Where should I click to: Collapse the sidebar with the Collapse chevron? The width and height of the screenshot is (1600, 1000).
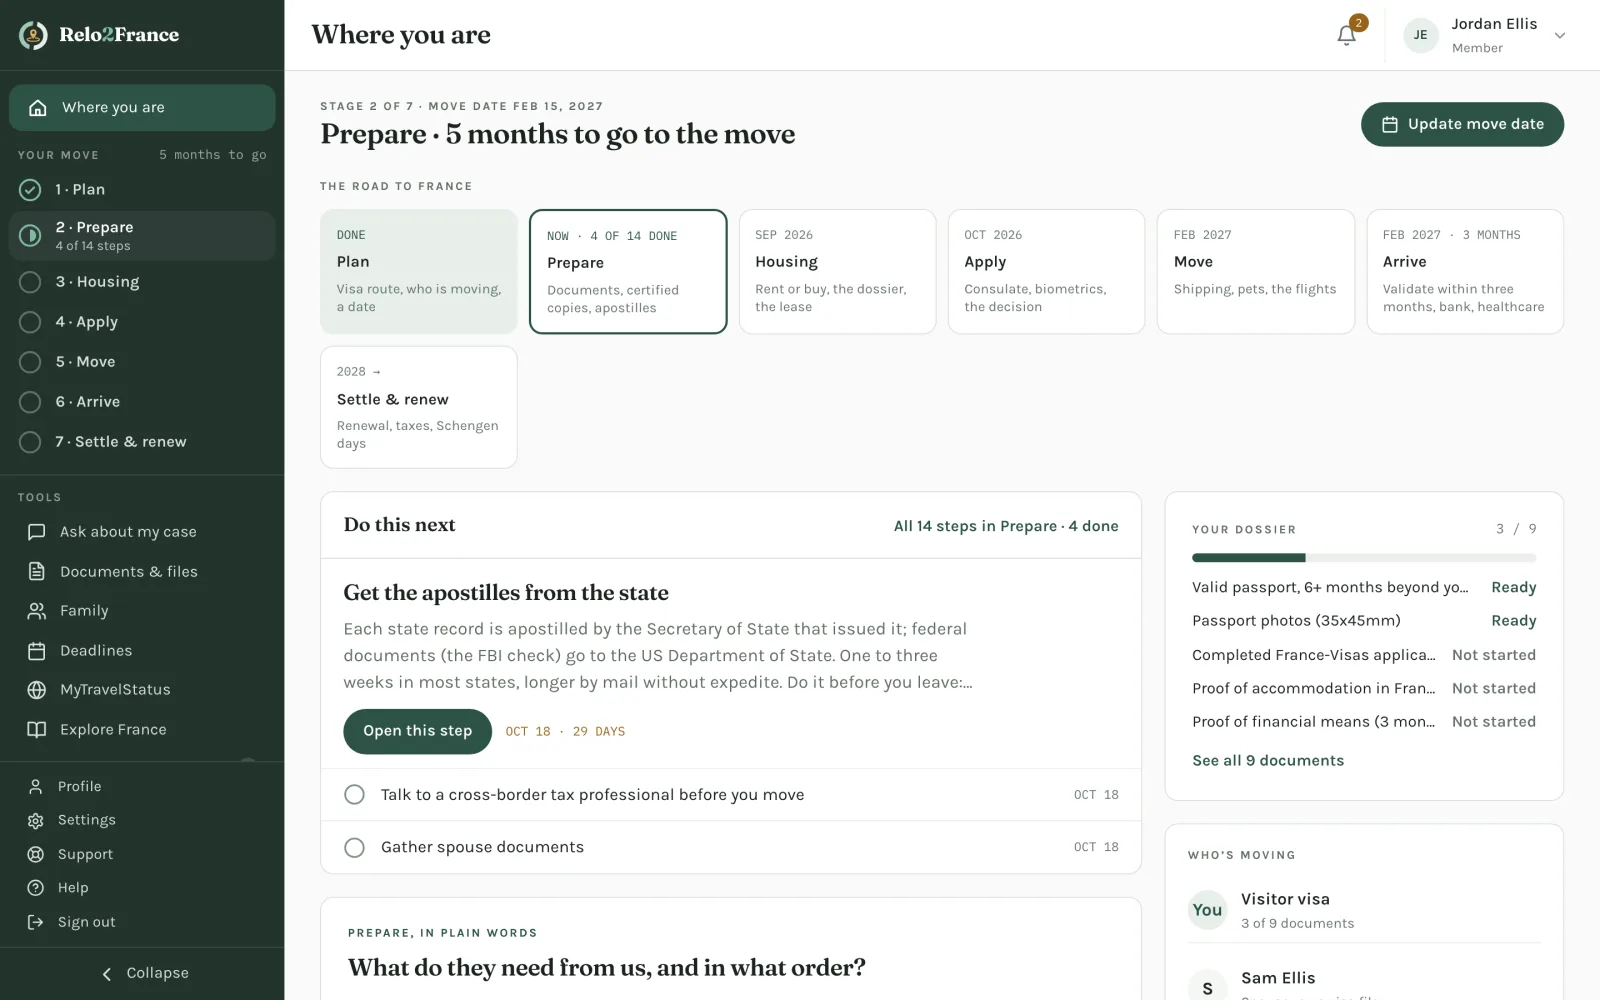pyautogui.click(x=107, y=974)
